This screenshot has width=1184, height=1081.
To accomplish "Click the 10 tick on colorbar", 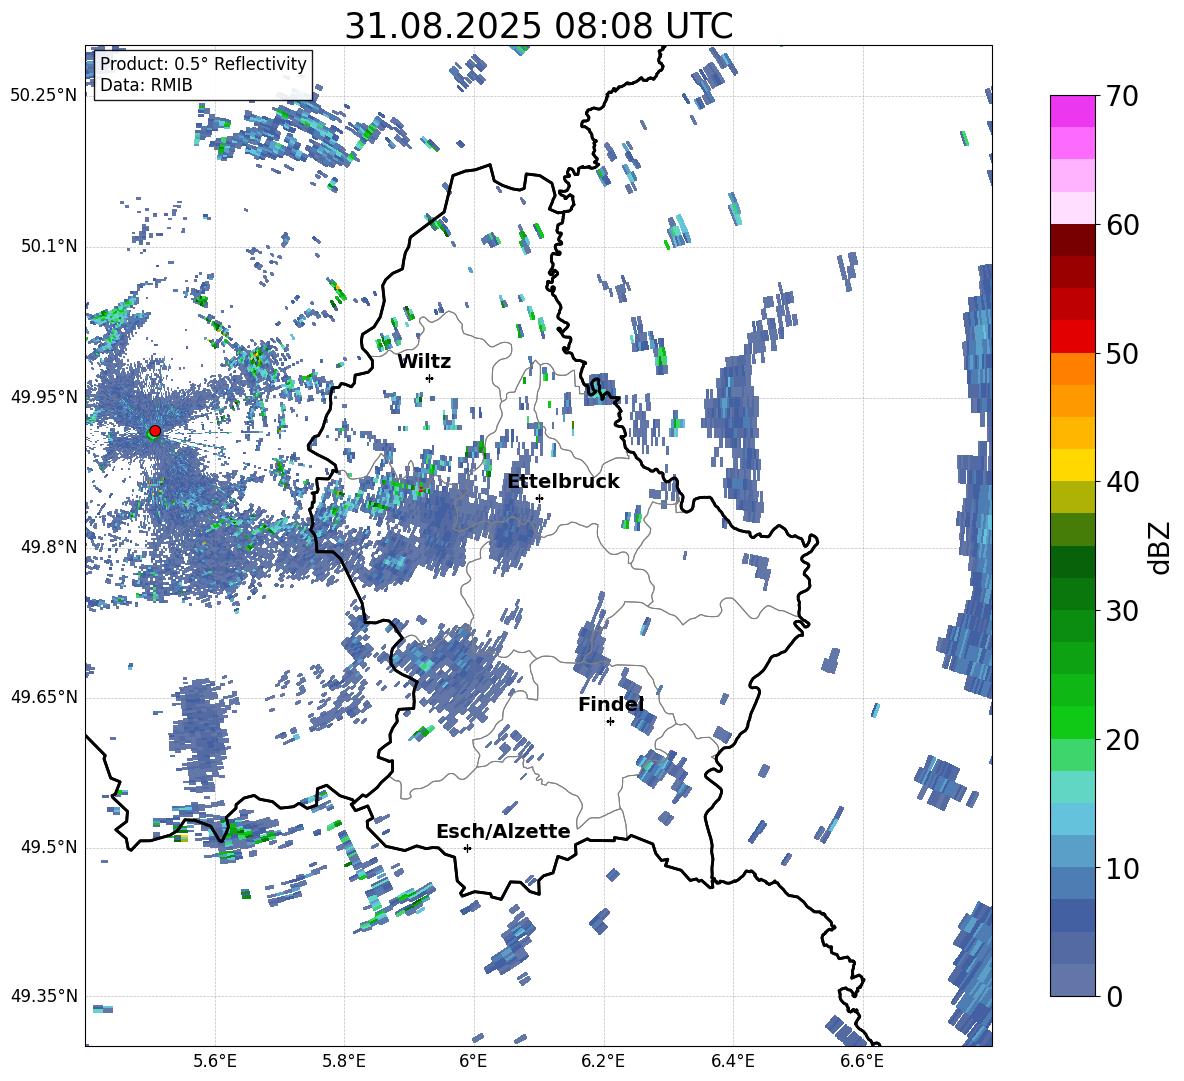I will click(x=1122, y=868).
